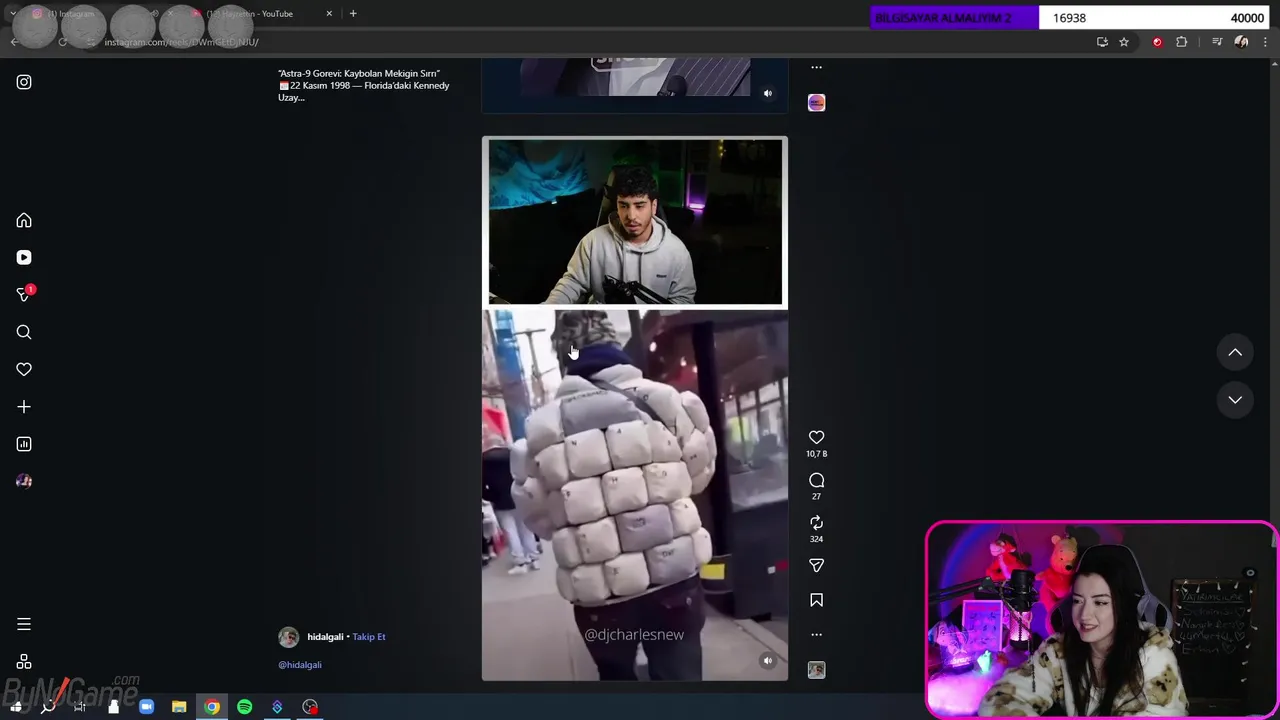Follow hidalgali via Takip Et
The height and width of the screenshot is (720, 1280).
click(x=368, y=637)
